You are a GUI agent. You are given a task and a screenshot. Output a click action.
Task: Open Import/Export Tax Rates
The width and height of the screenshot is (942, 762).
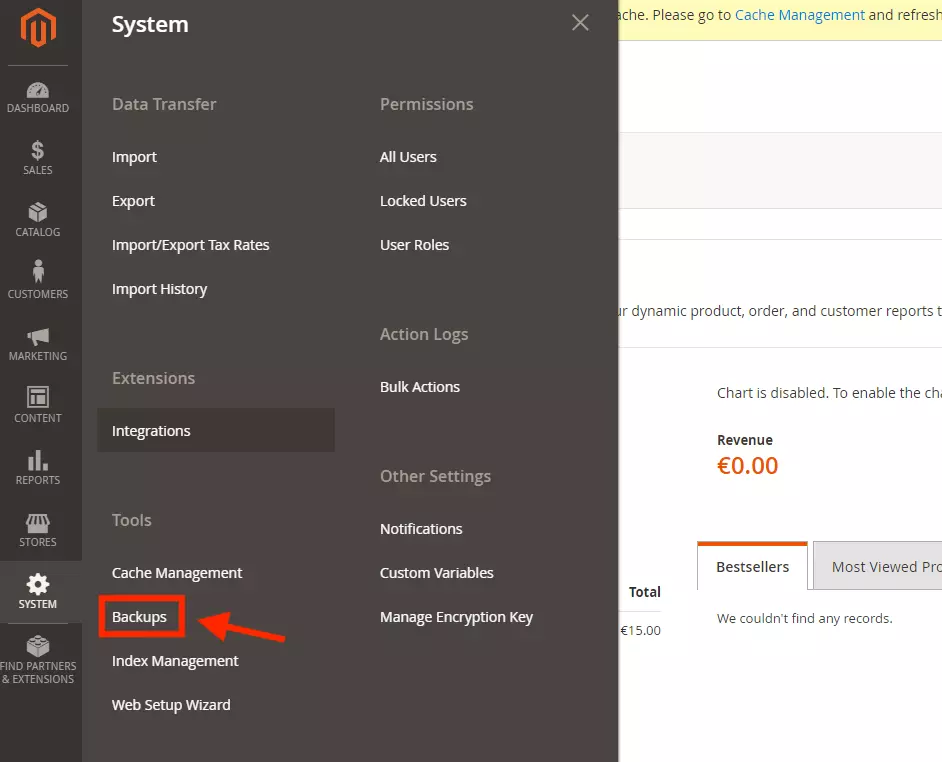pos(190,245)
